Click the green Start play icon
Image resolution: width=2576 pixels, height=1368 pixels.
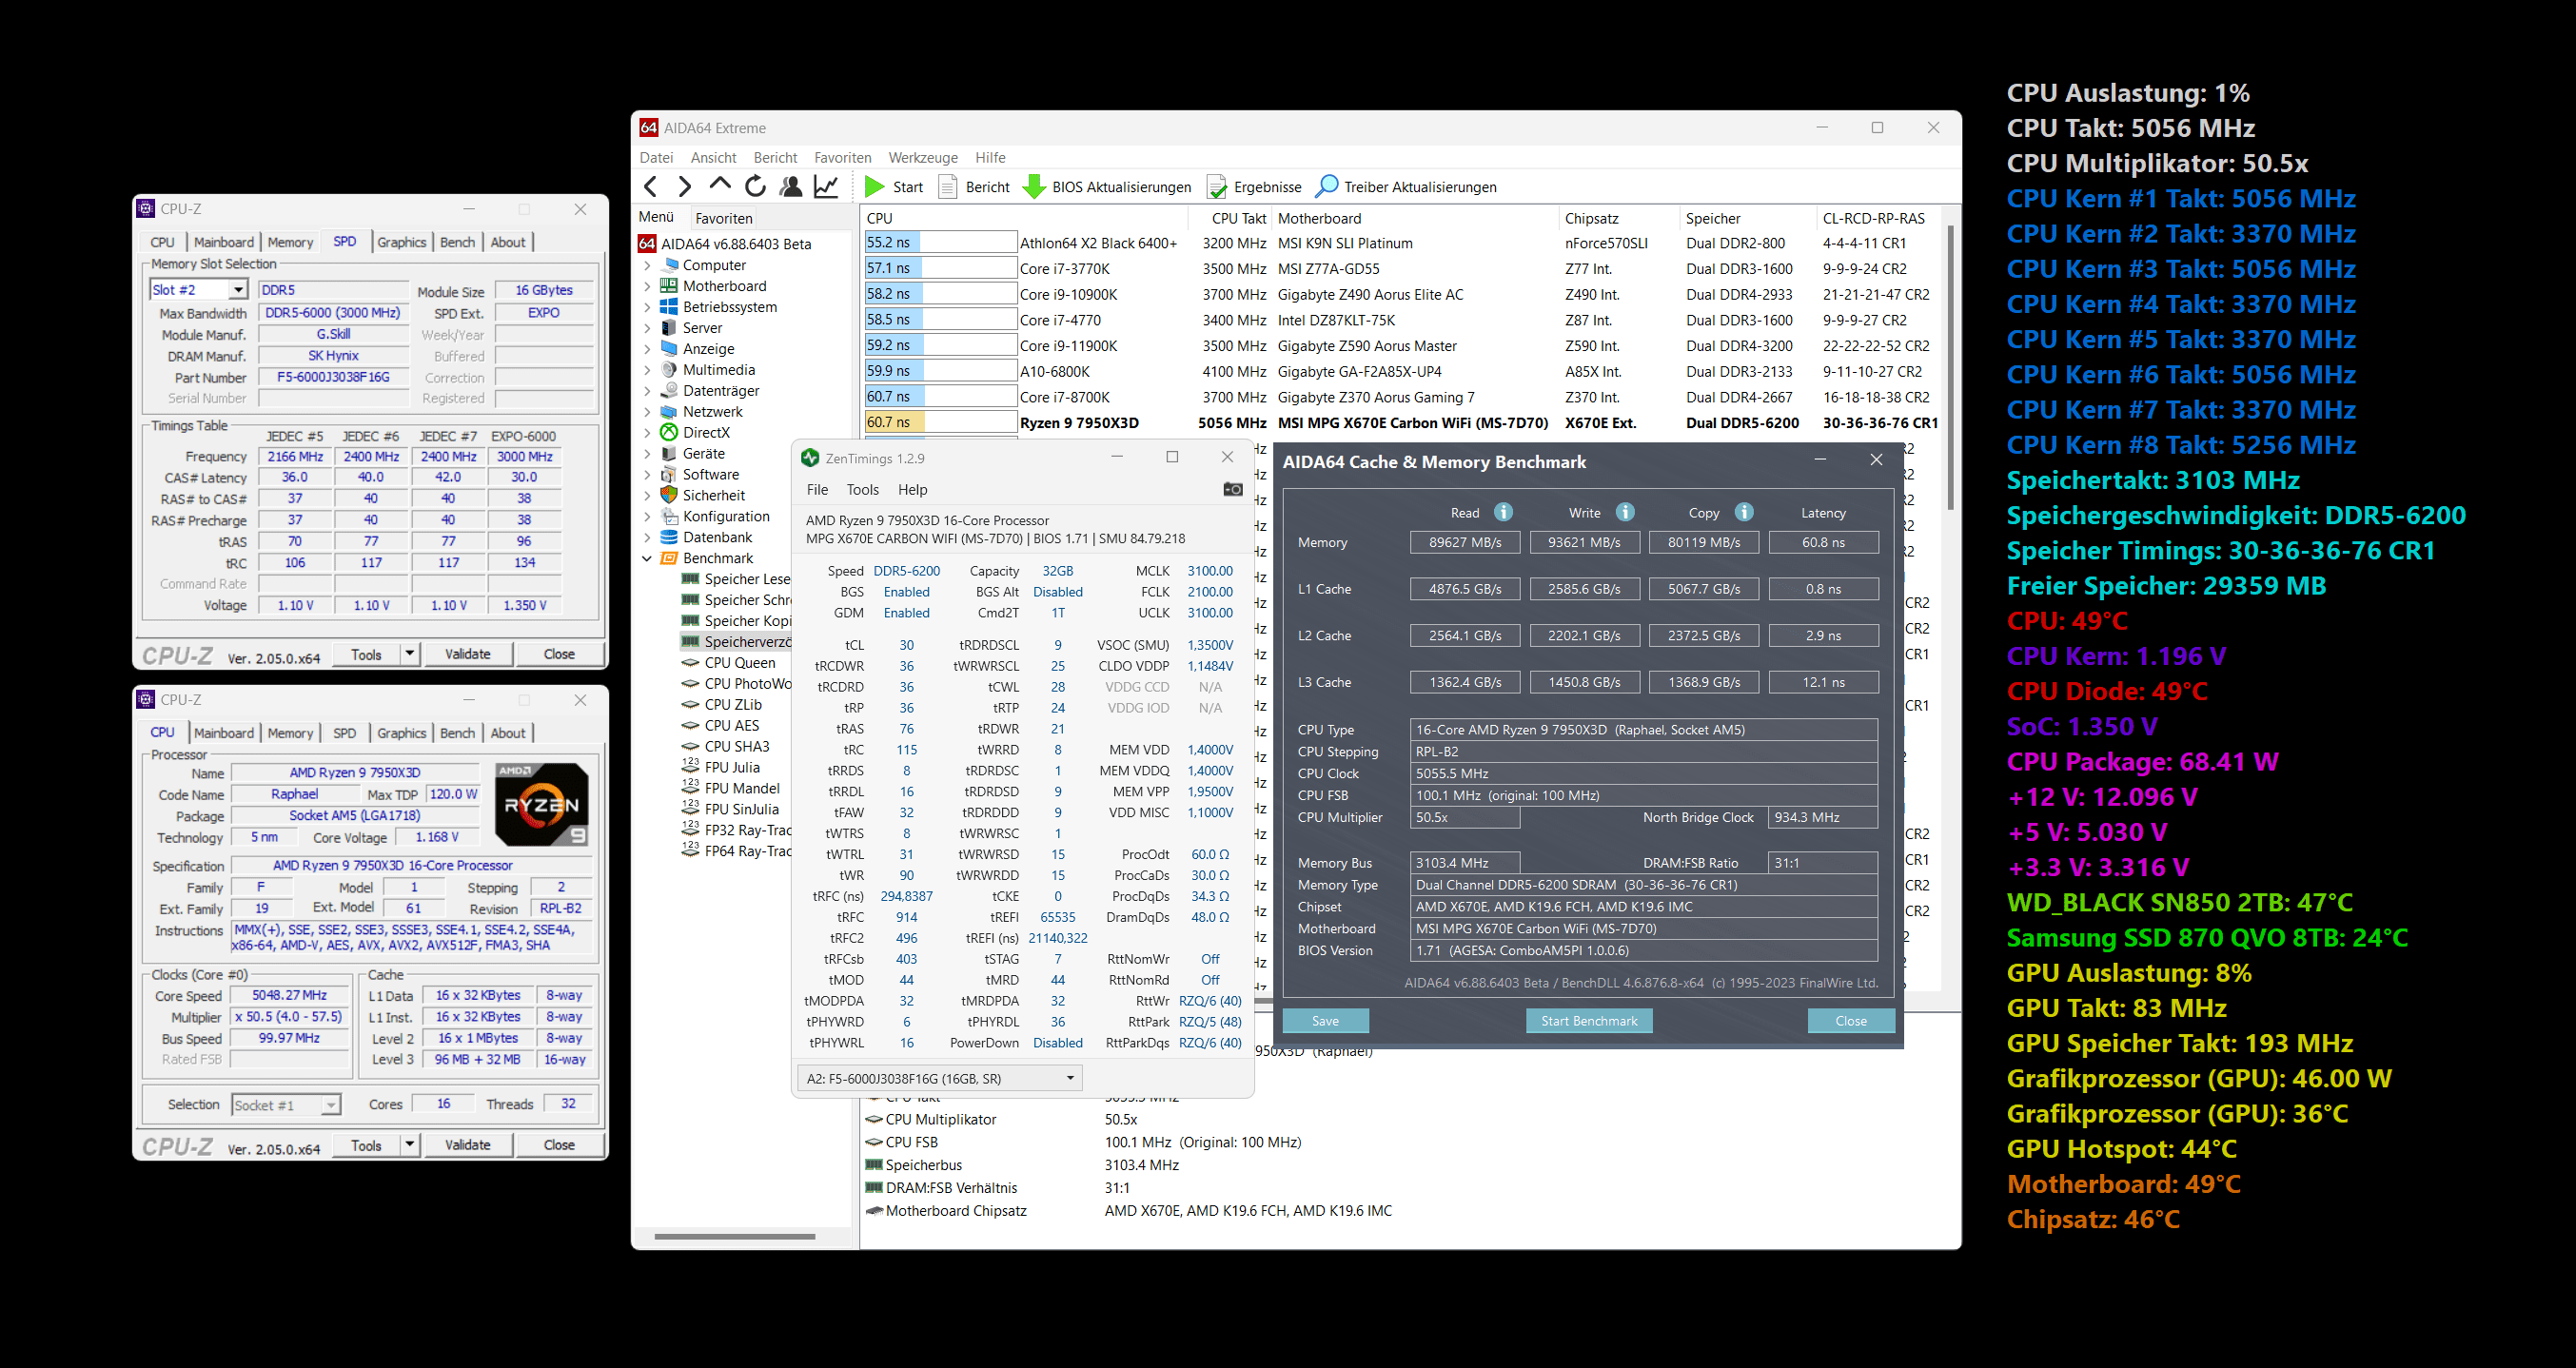(874, 186)
